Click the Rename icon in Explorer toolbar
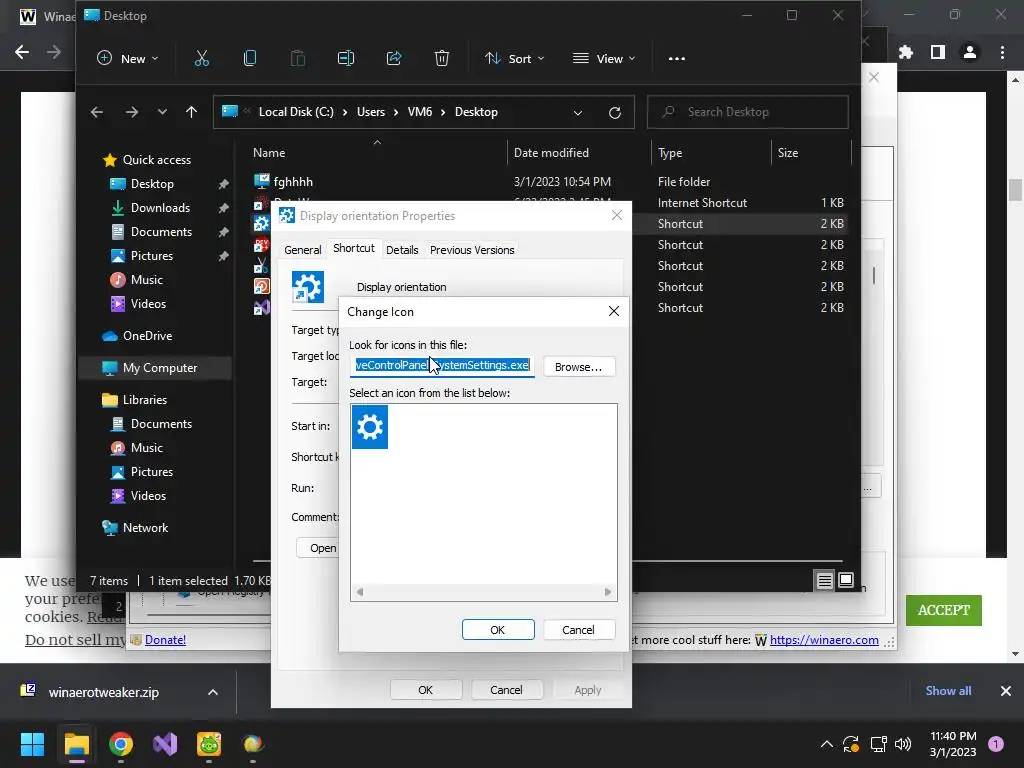 click(345, 58)
